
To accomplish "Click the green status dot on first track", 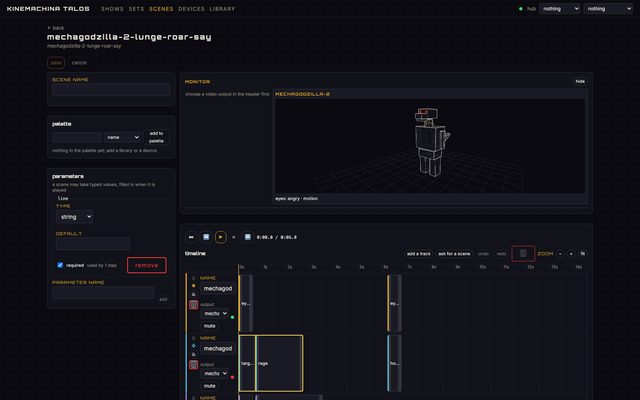I will point(232,317).
